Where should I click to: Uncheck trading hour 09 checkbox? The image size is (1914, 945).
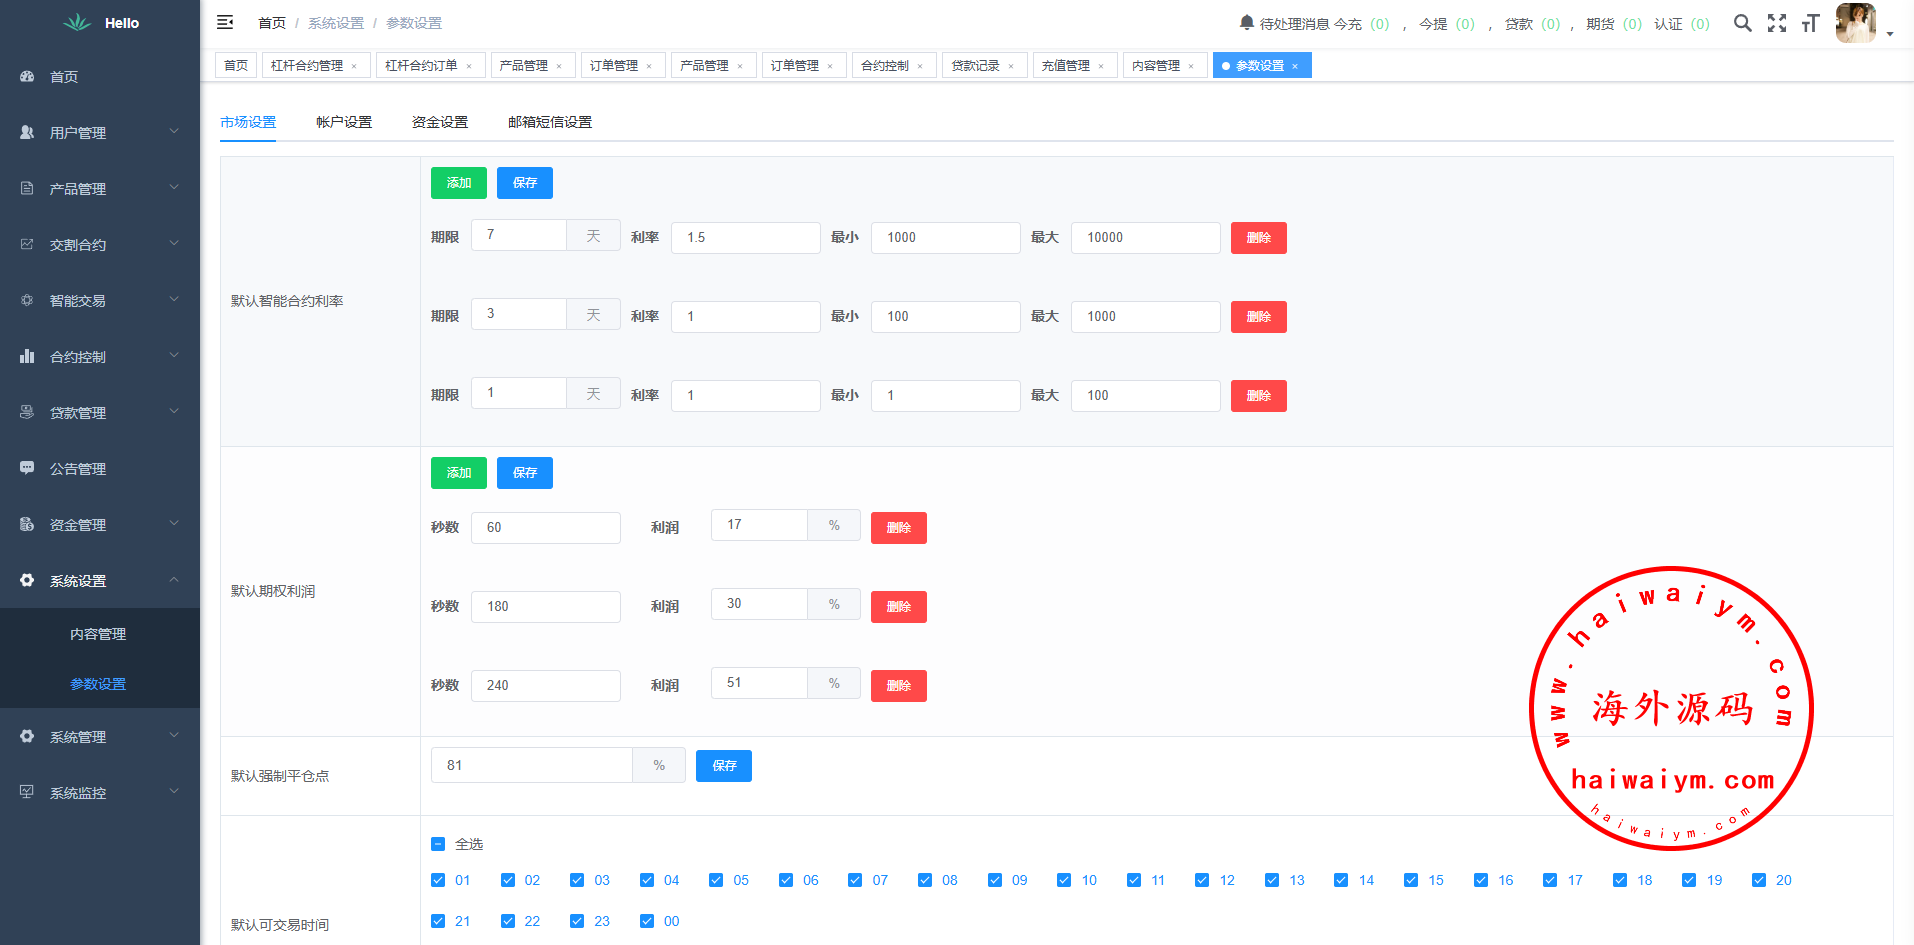point(995,880)
